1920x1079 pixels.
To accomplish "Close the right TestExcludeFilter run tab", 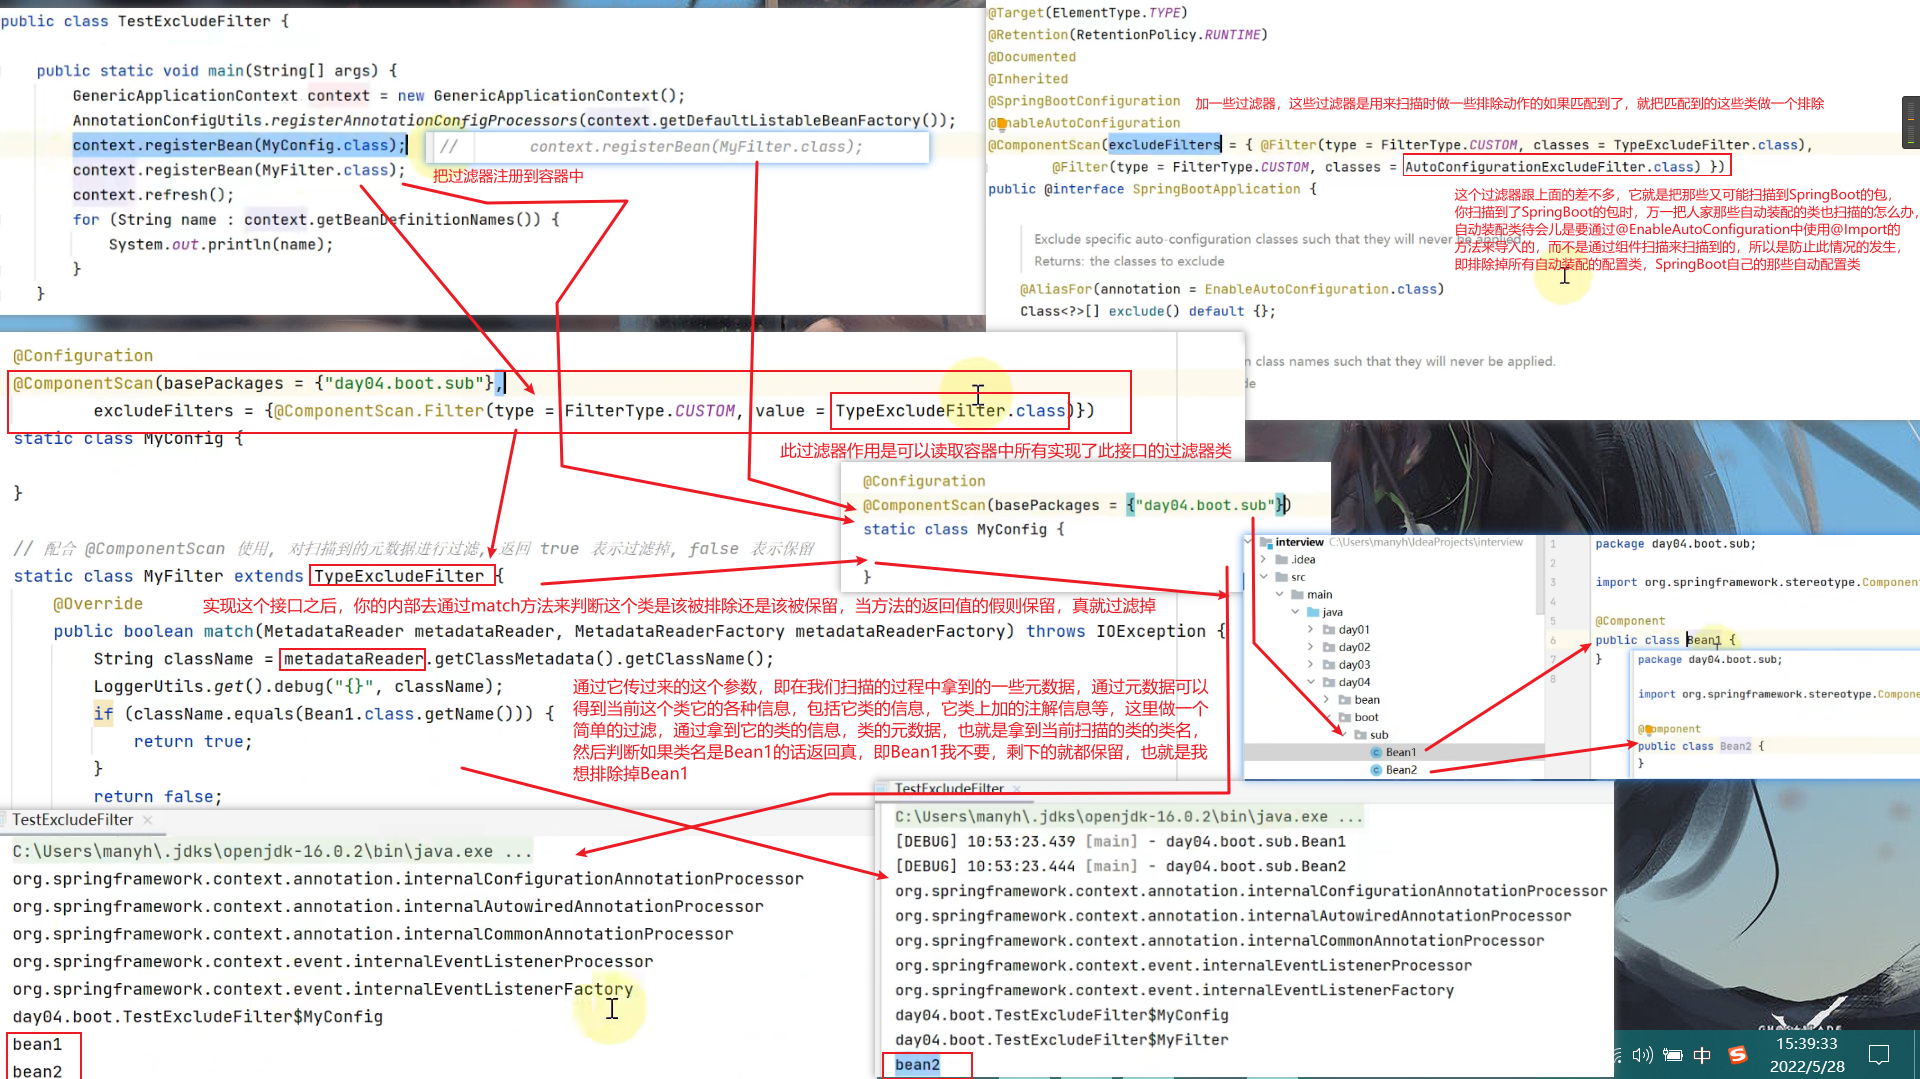I will click(1017, 789).
